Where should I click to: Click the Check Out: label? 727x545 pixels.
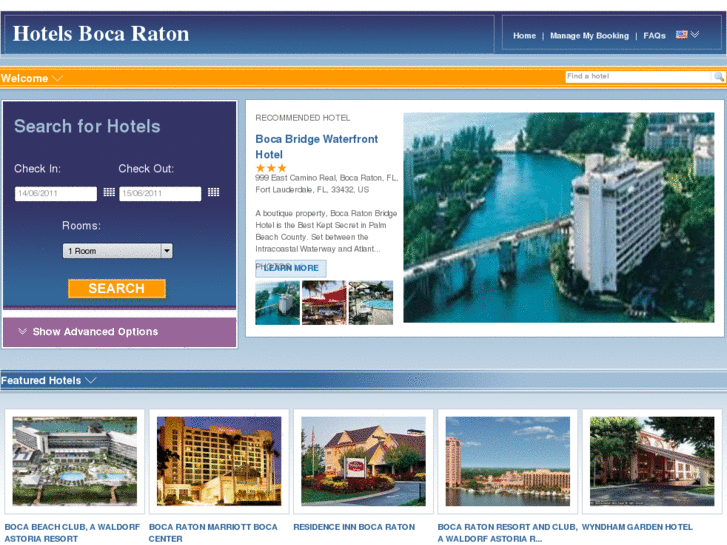[146, 169]
